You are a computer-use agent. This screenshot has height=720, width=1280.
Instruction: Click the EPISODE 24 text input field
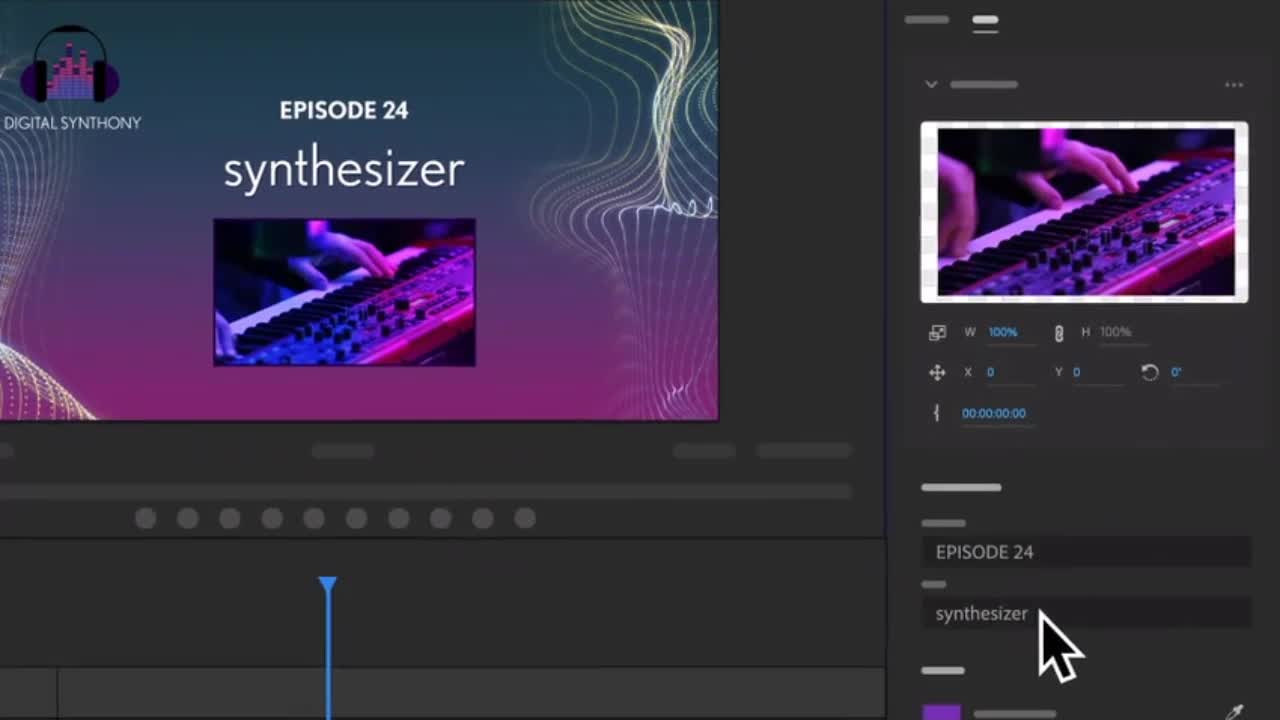pos(1085,552)
